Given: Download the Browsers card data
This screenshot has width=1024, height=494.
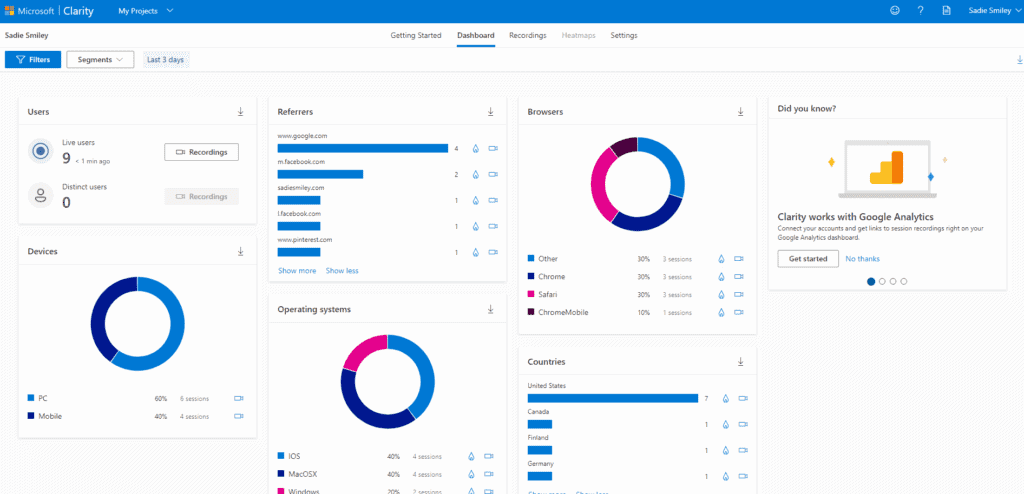Looking at the screenshot, I should coord(741,112).
